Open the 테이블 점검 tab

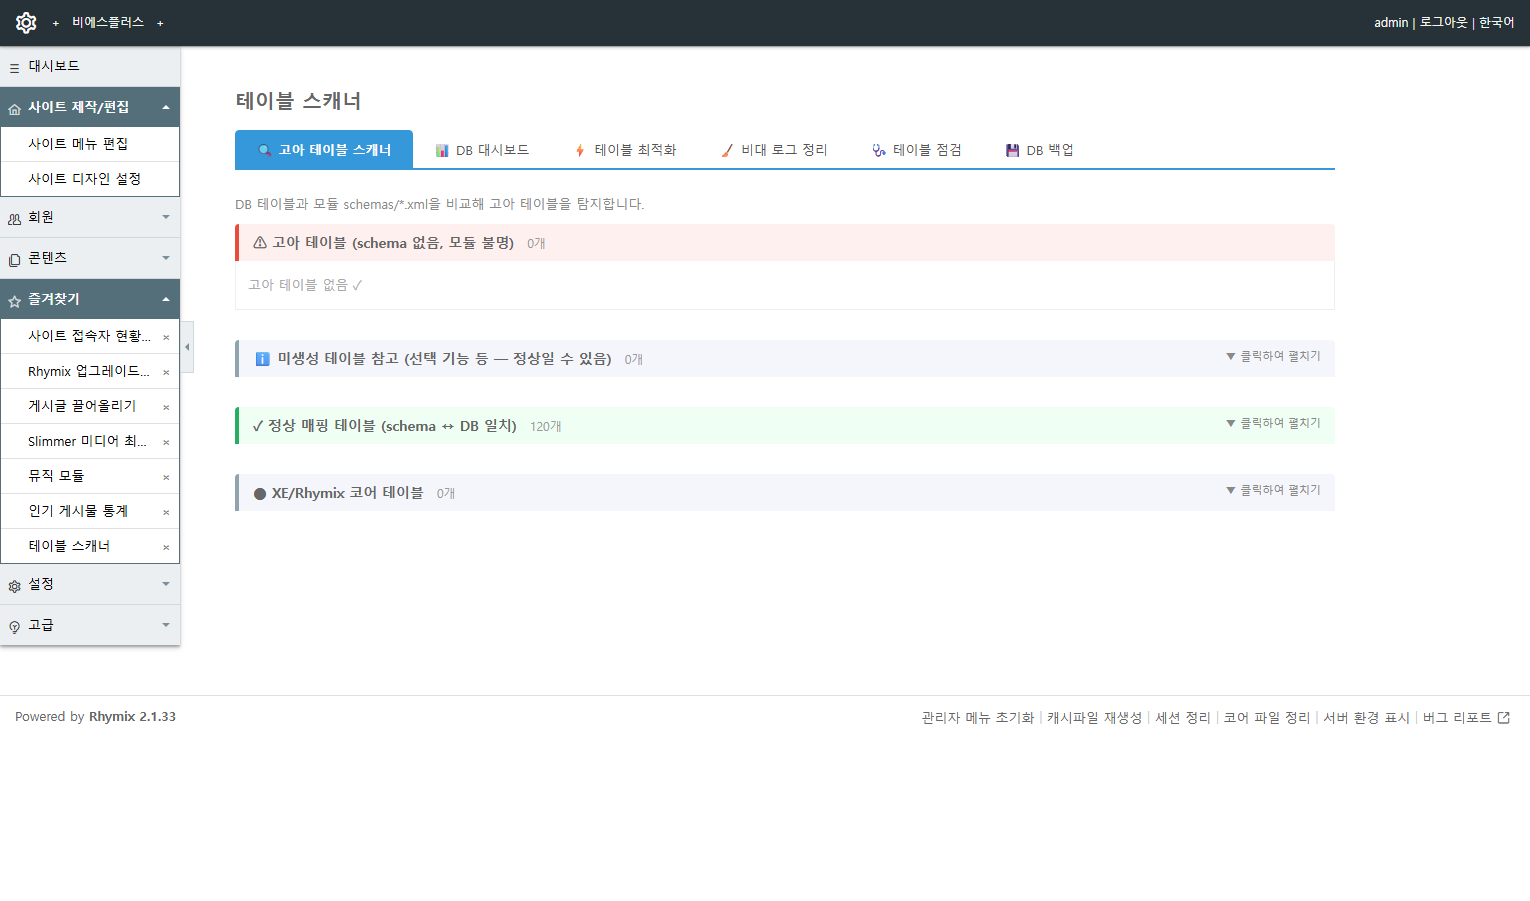click(x=917, y=150)
